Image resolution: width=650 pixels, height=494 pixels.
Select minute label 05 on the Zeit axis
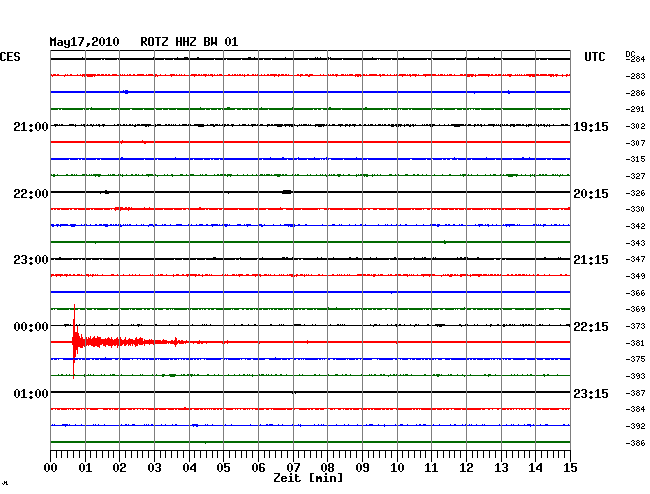click(223, 468)
